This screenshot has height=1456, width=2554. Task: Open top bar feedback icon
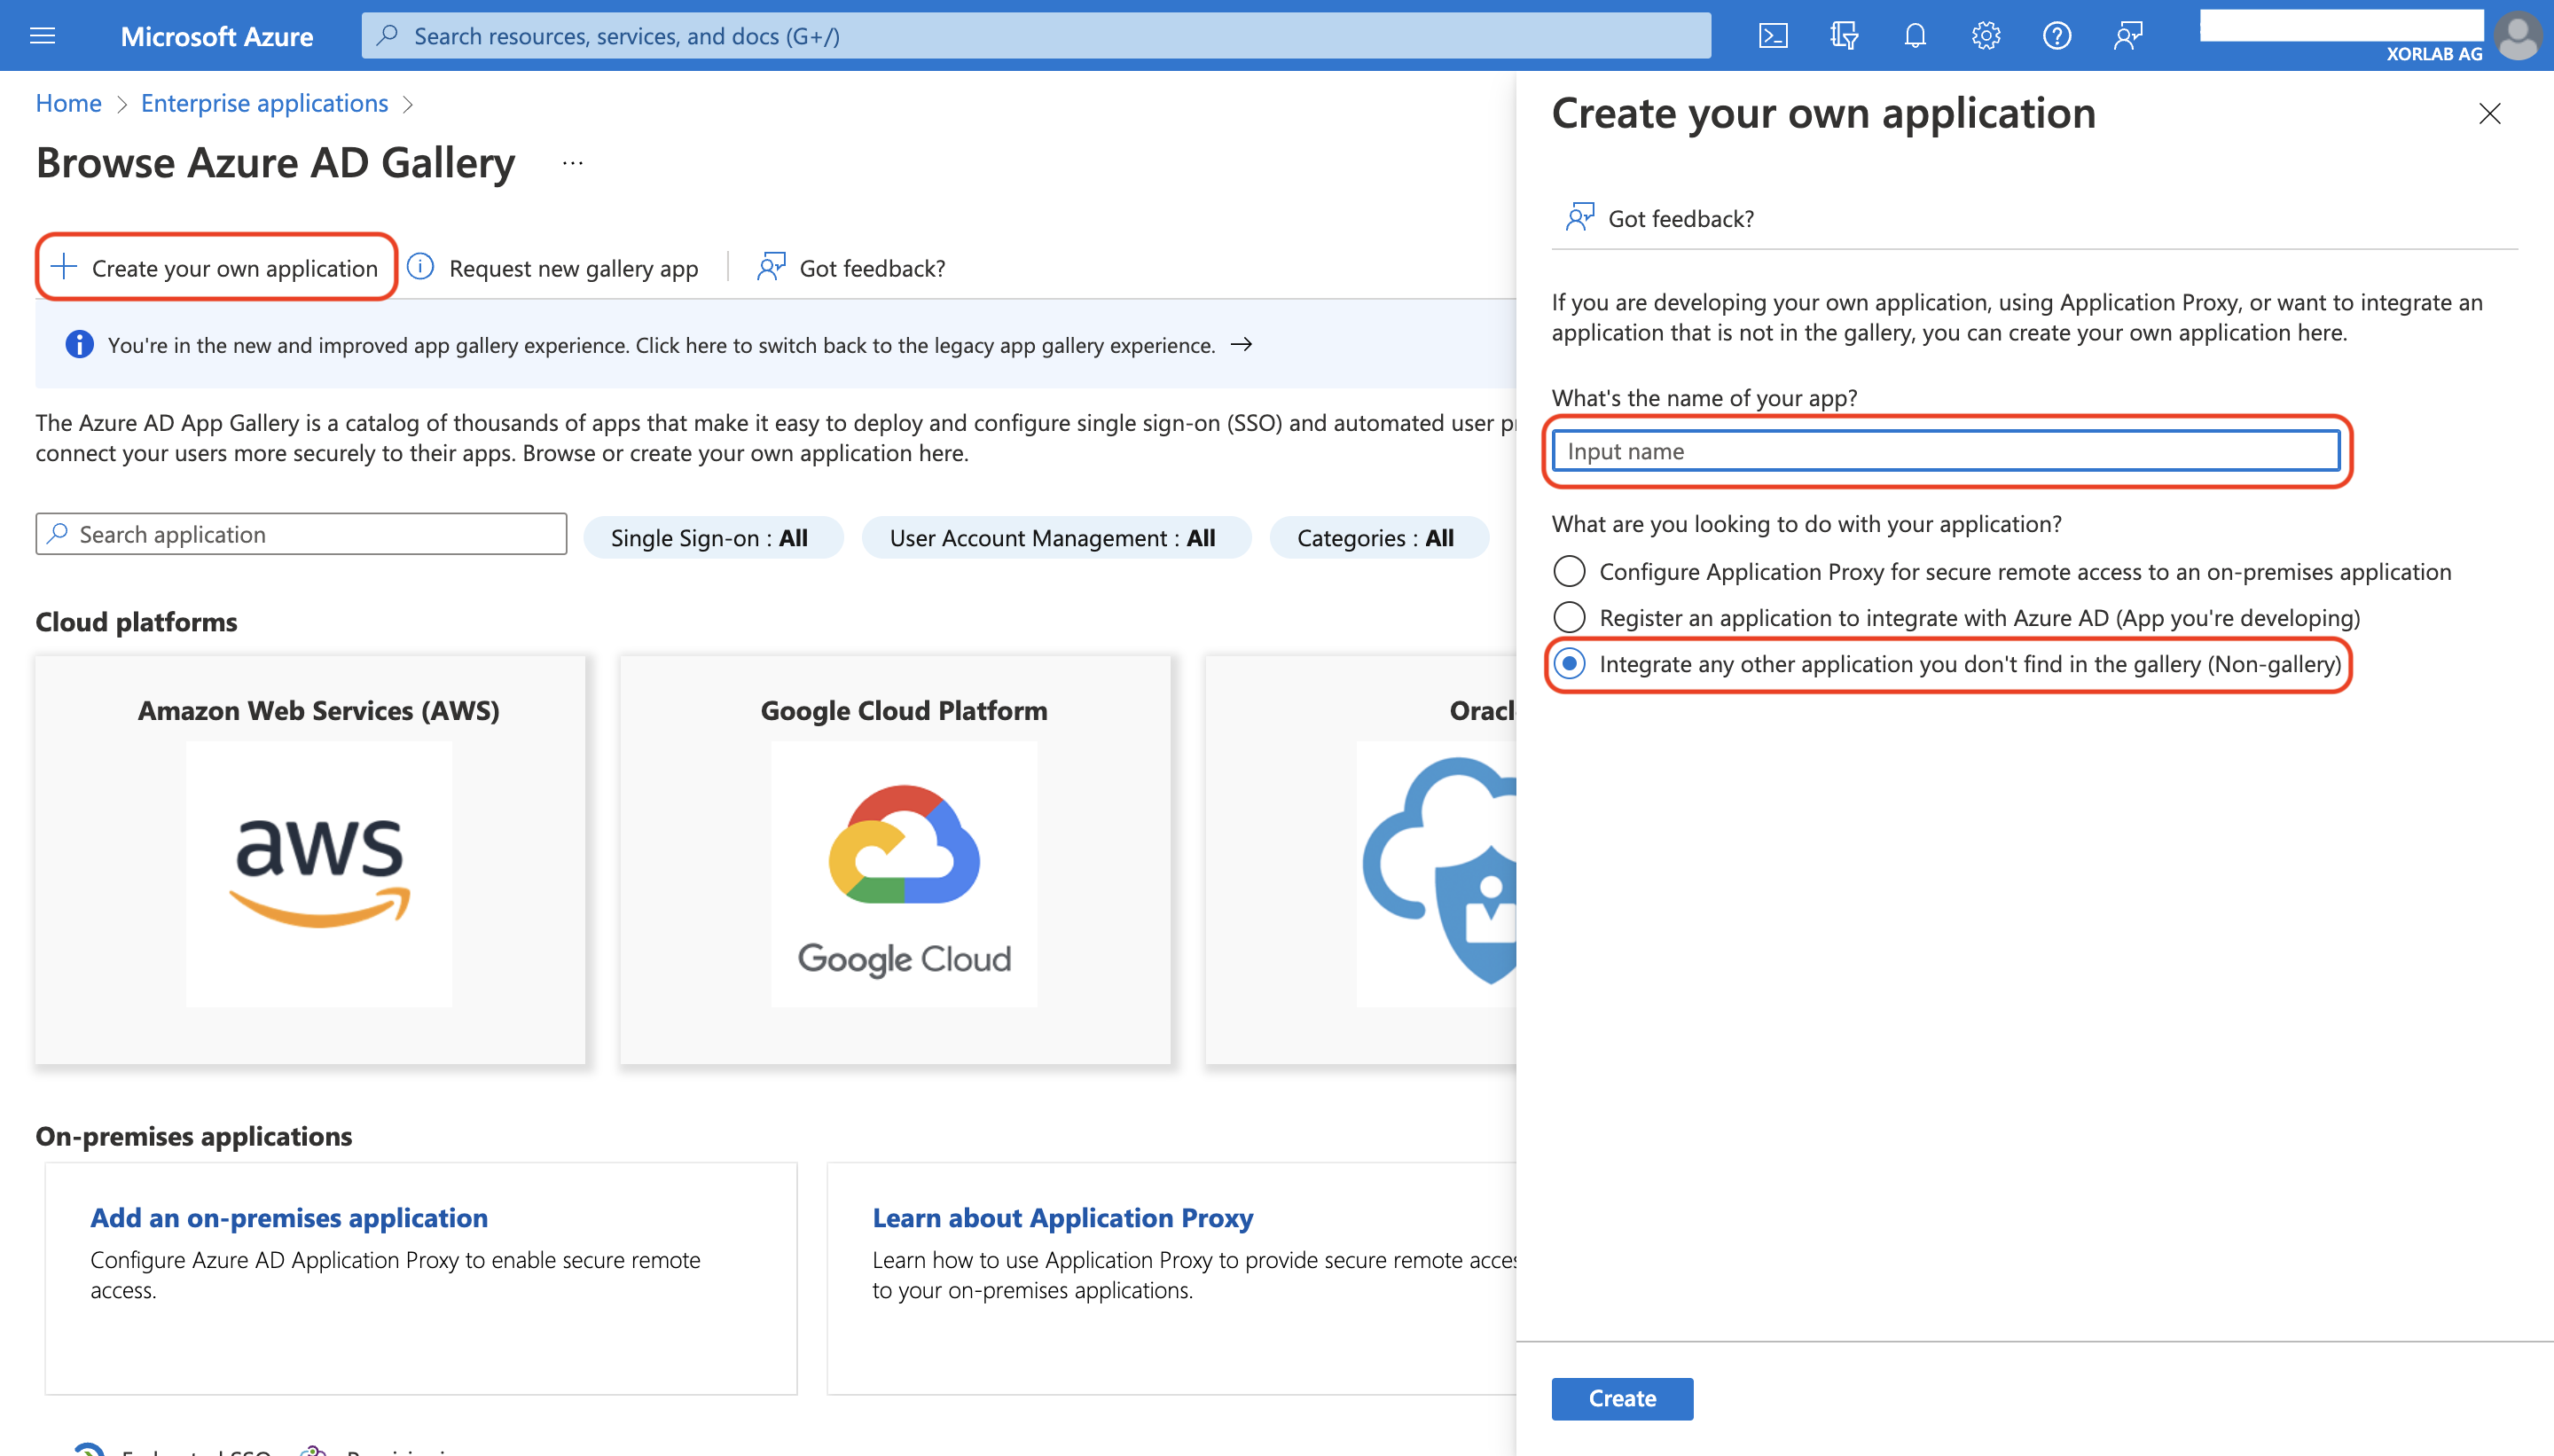coord(2128,36)
